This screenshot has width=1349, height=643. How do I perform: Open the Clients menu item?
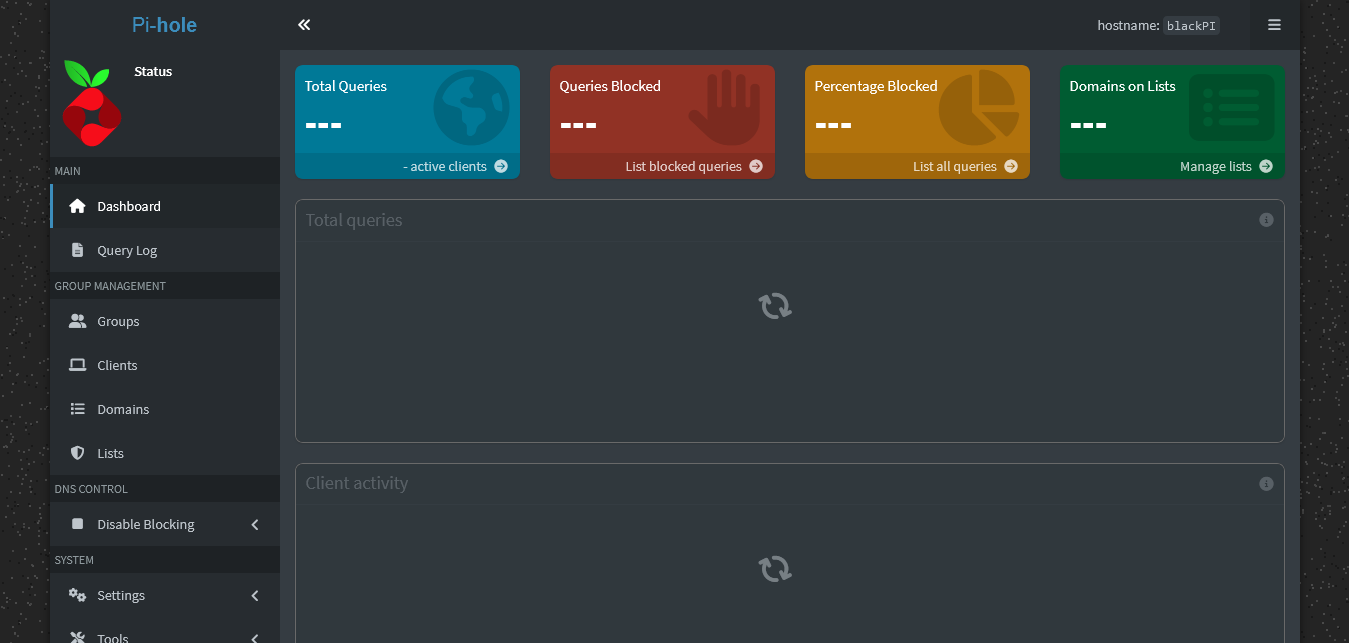click(x=117, y=365)
